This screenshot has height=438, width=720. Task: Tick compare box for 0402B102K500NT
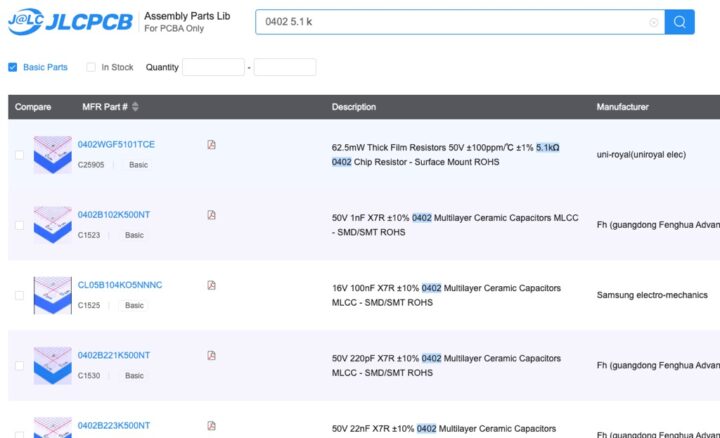[19, 225]
